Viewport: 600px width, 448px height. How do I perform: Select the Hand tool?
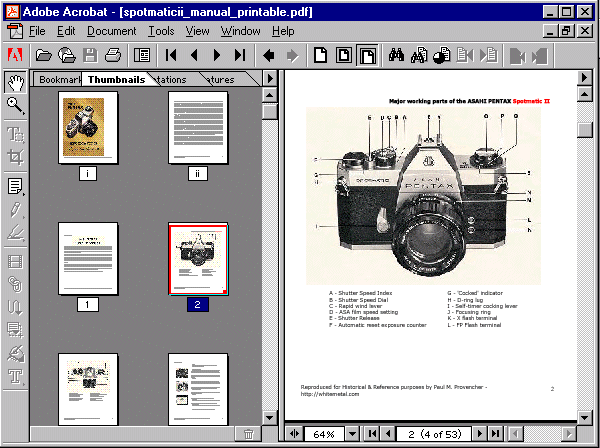(x=16, y=82)
